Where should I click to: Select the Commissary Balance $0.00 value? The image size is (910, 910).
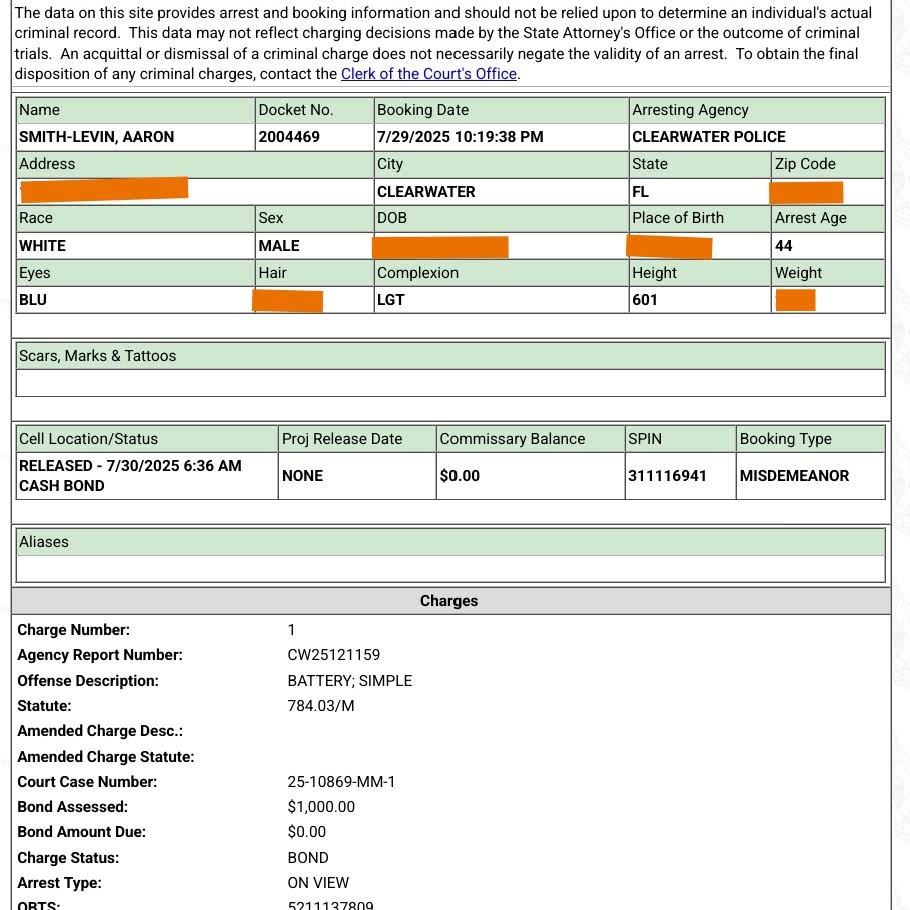460,476
